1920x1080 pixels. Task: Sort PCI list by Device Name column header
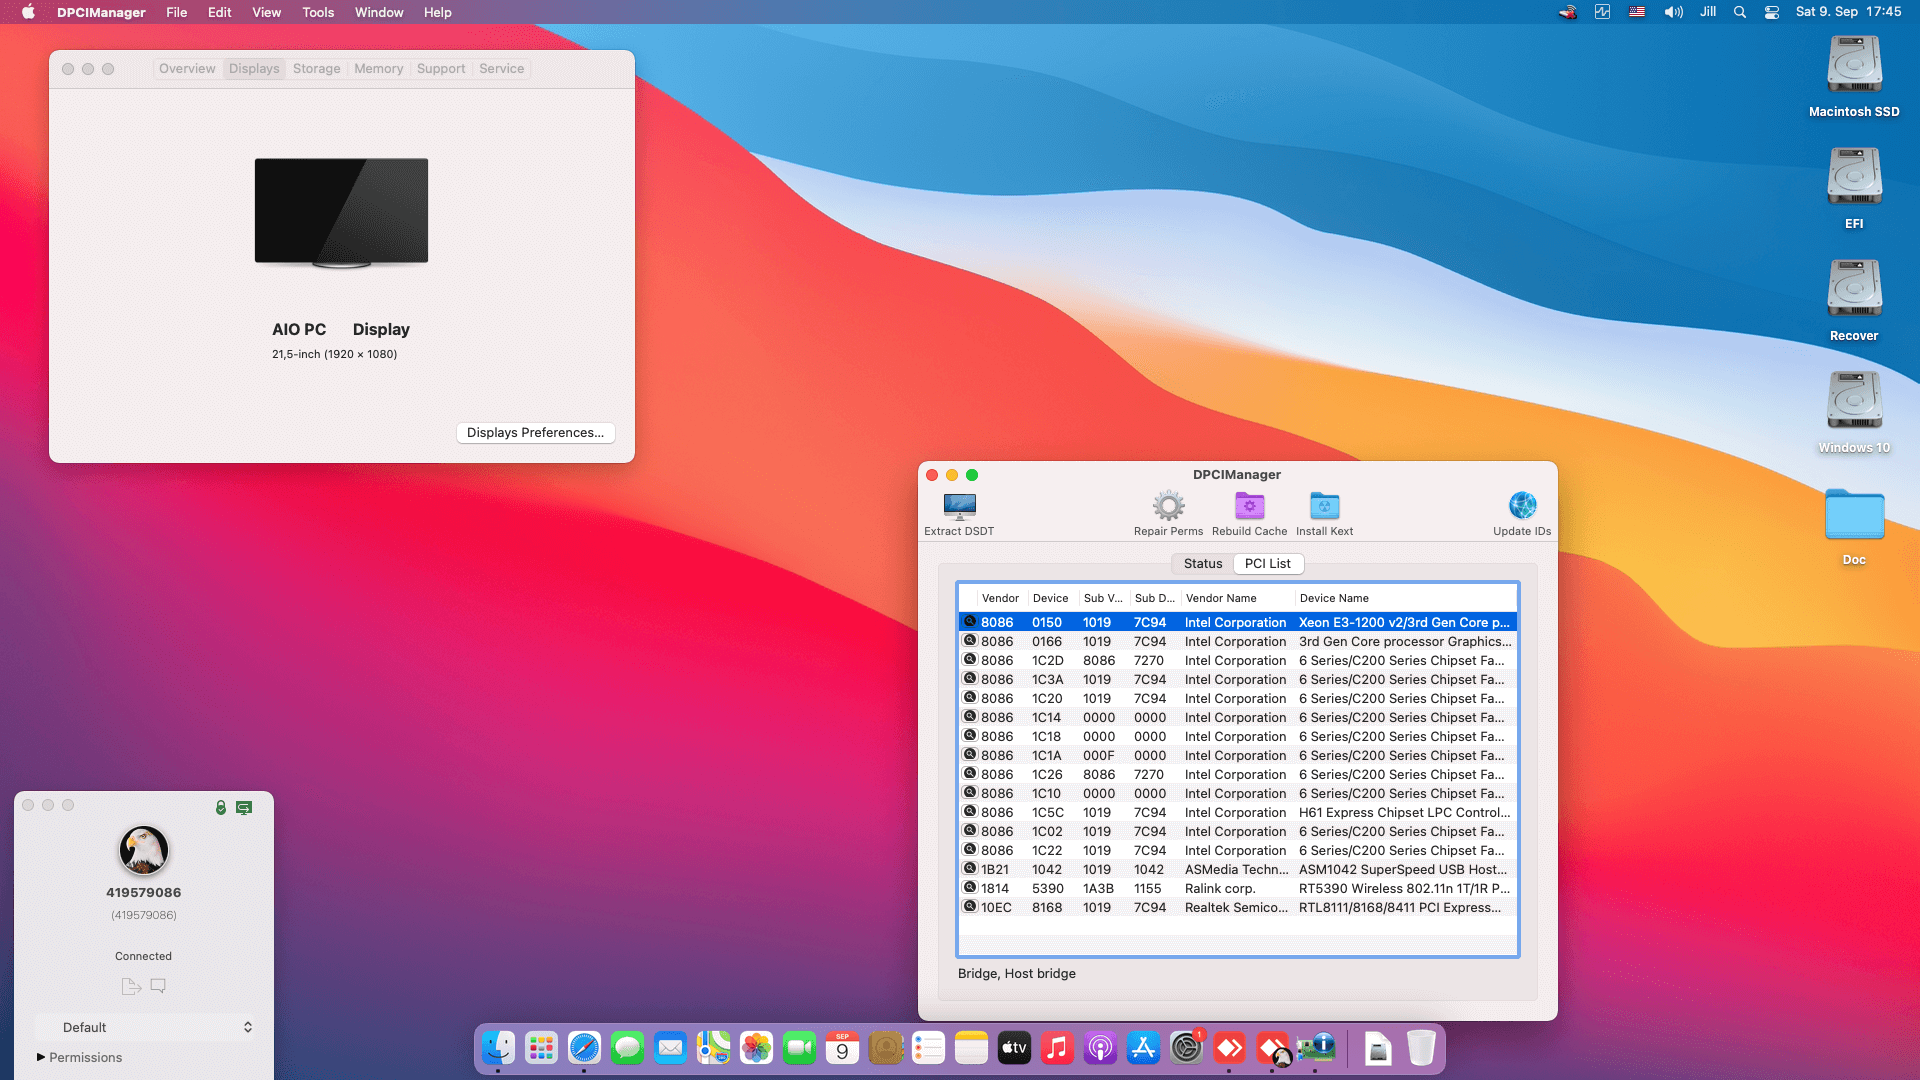point(1405,598)
